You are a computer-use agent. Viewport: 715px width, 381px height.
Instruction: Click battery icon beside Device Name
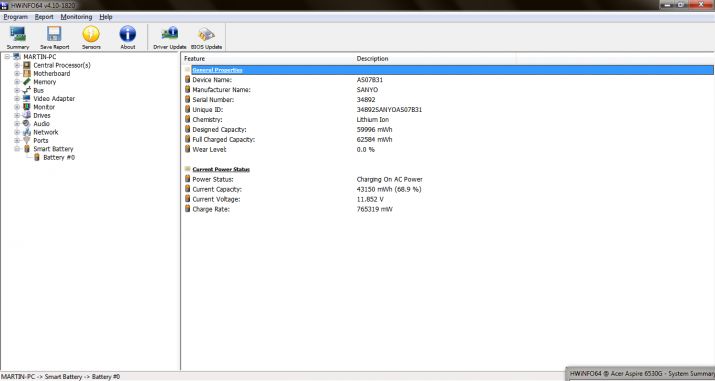(187, 79)
